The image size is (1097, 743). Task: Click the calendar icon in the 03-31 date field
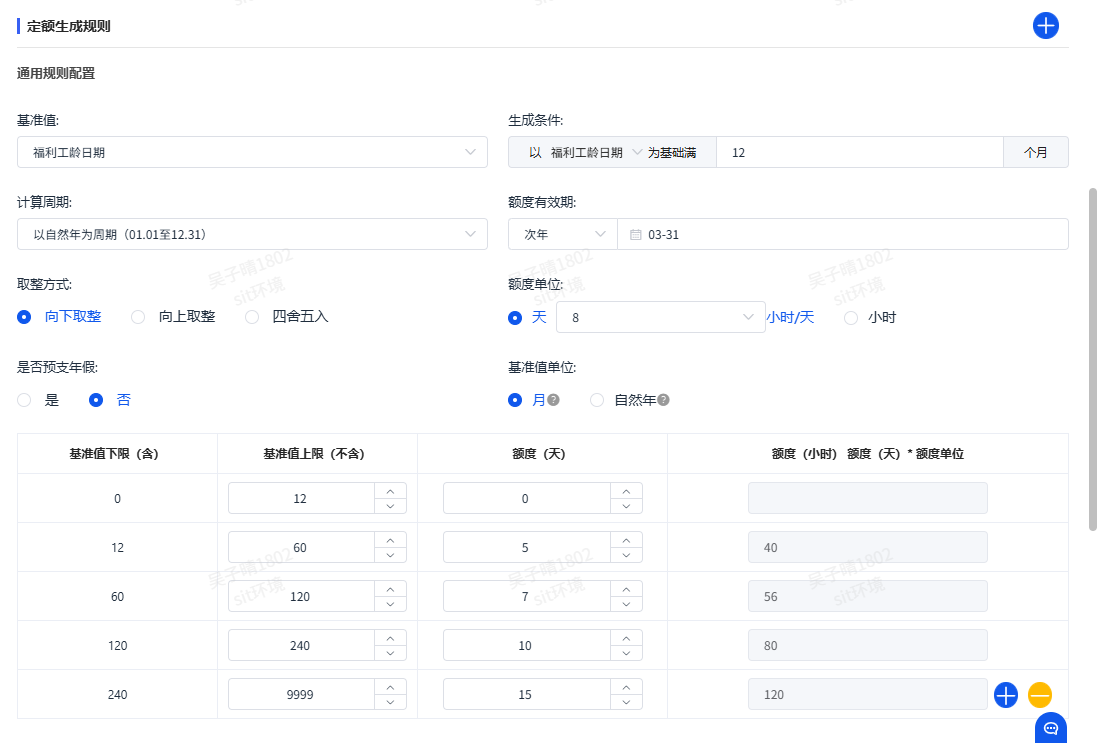(635, 234)
